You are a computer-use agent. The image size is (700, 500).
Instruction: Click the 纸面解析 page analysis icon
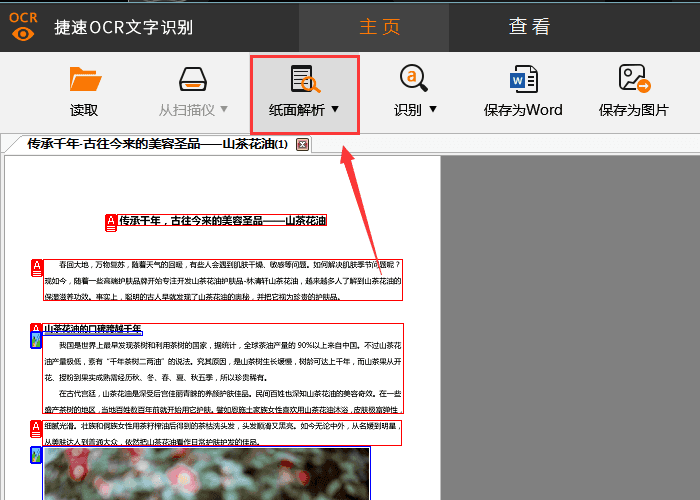305,79
